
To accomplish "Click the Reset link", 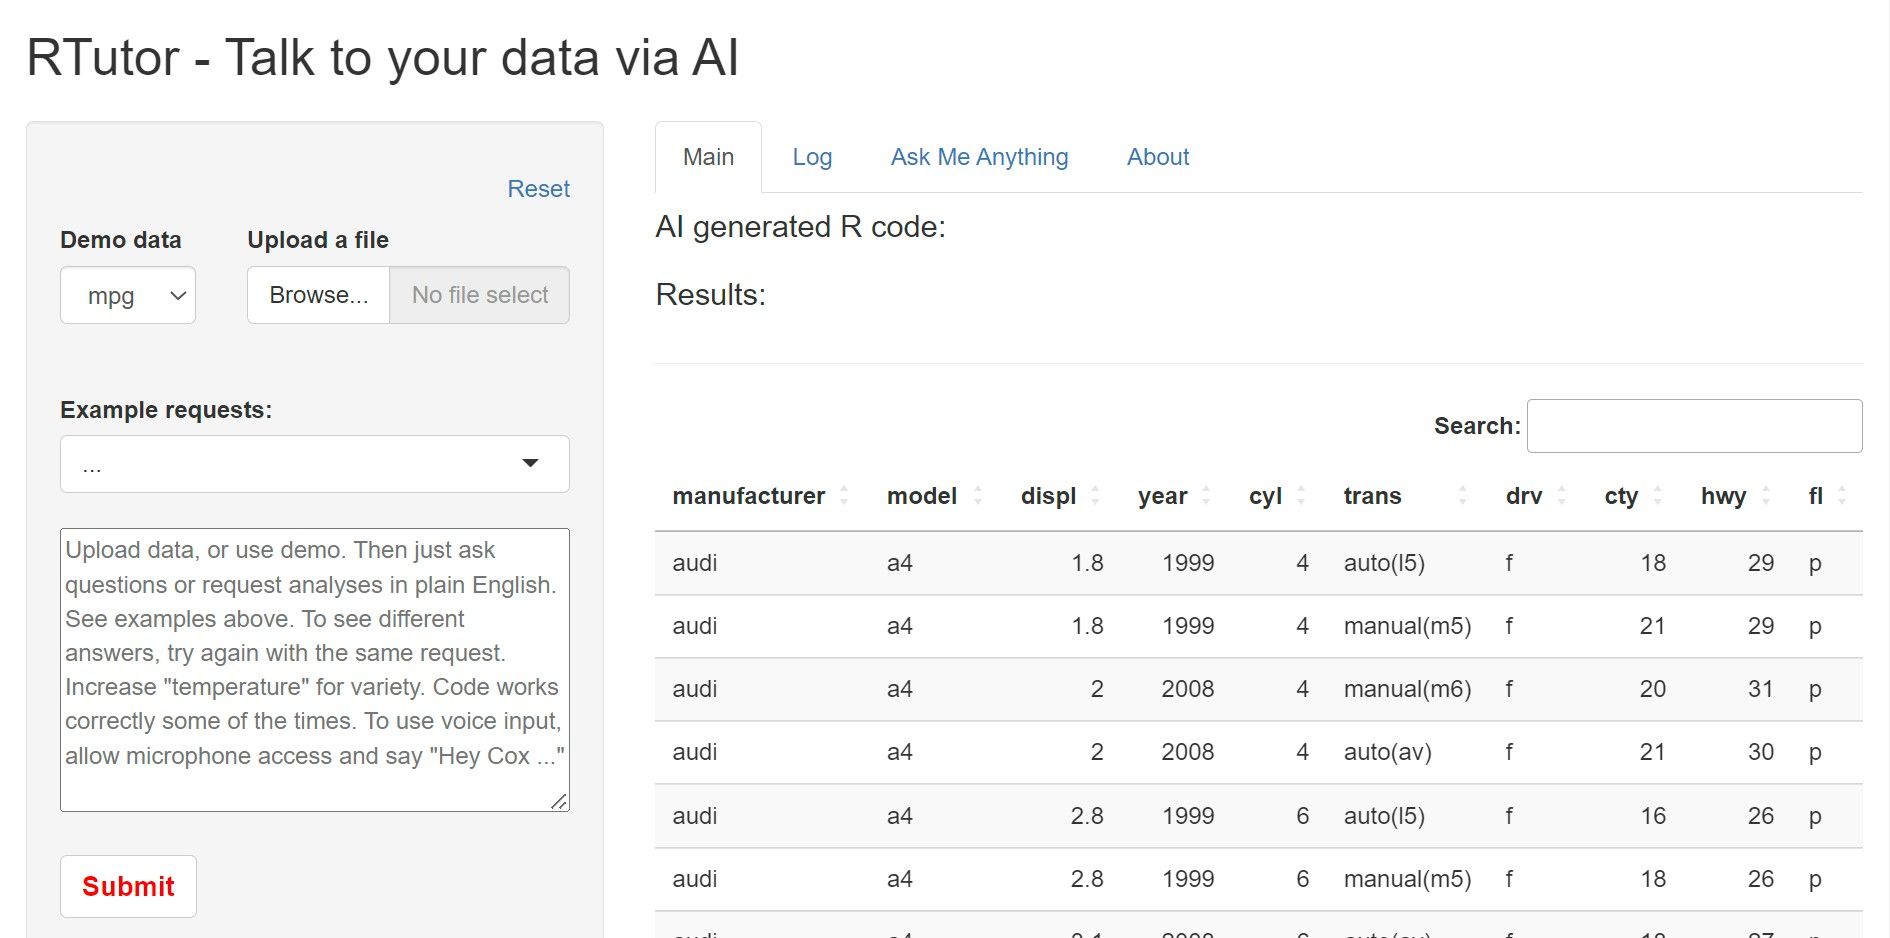I will [x=538, y=189].
